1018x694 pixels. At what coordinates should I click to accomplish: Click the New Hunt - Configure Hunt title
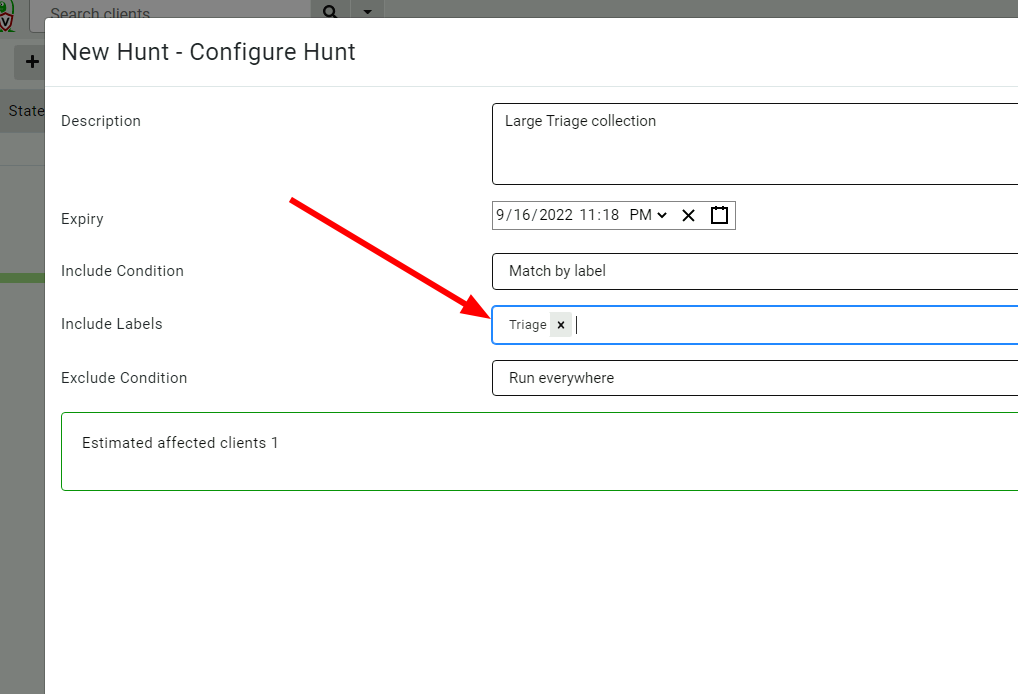[208, 51]
